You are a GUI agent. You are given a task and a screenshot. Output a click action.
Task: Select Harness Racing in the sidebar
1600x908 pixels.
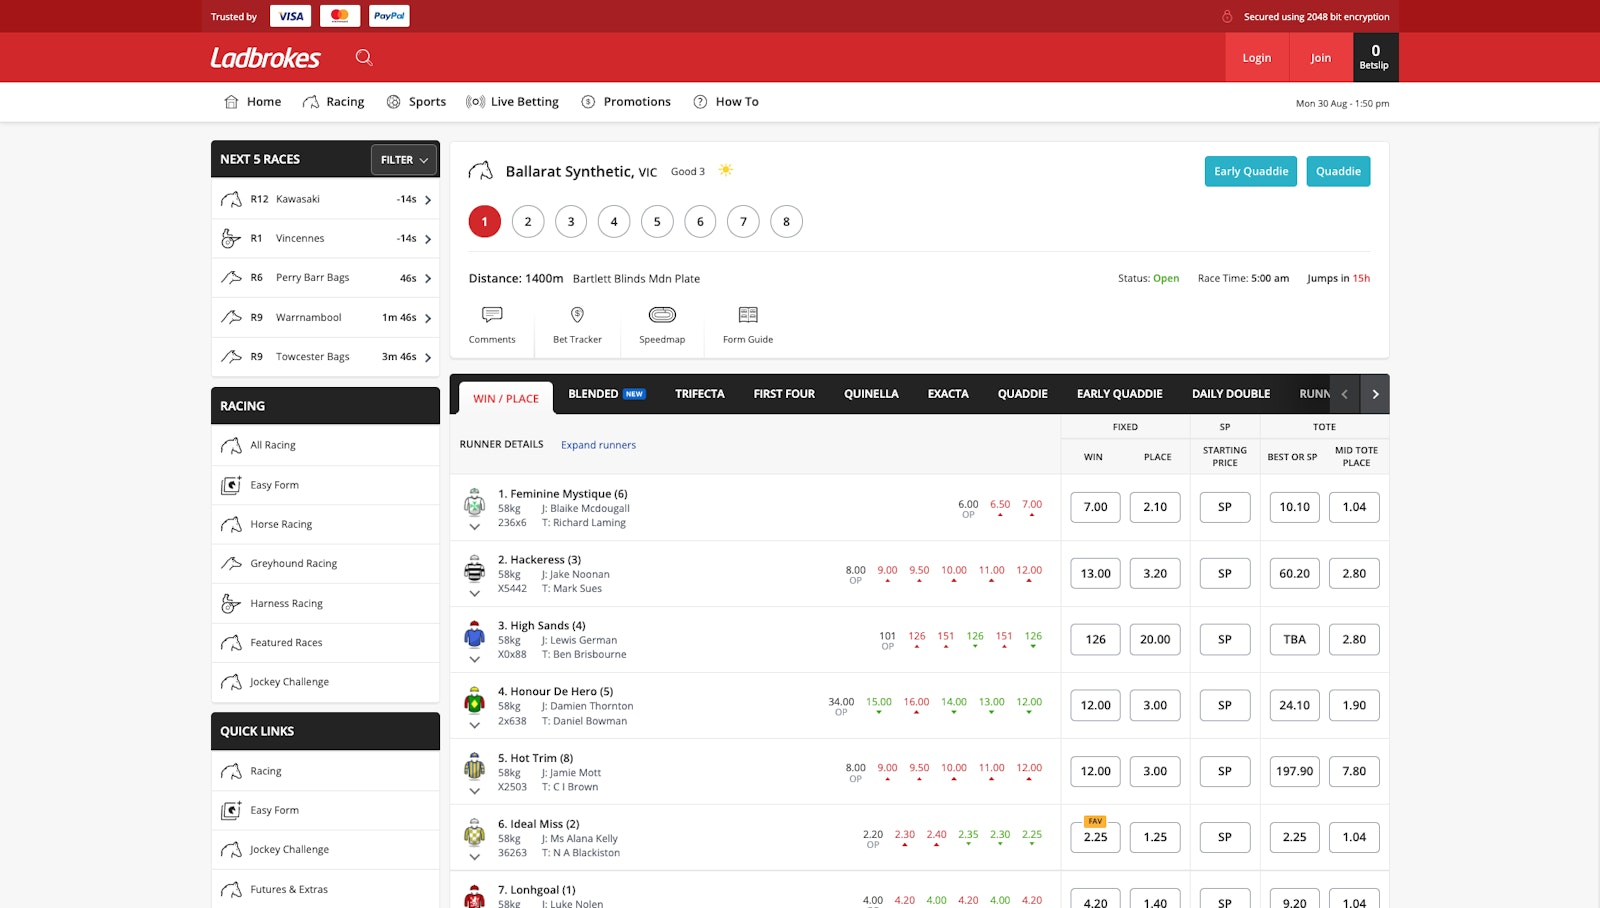[286, 603]
